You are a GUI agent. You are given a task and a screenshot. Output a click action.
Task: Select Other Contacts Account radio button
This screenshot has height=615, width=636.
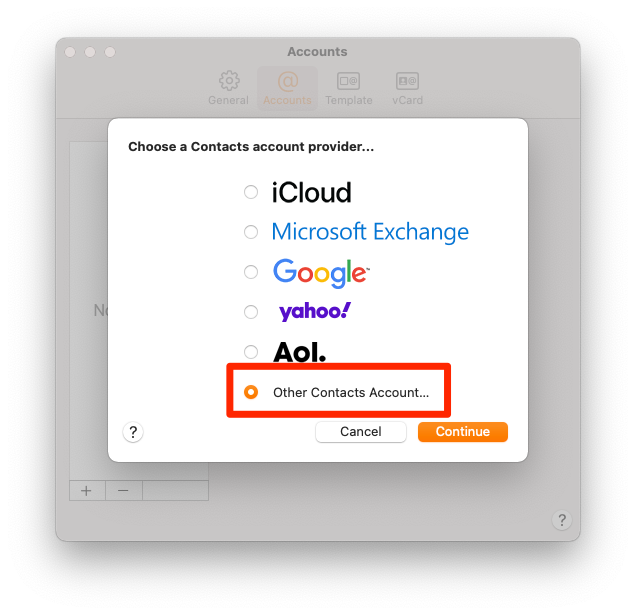[251, 392]
